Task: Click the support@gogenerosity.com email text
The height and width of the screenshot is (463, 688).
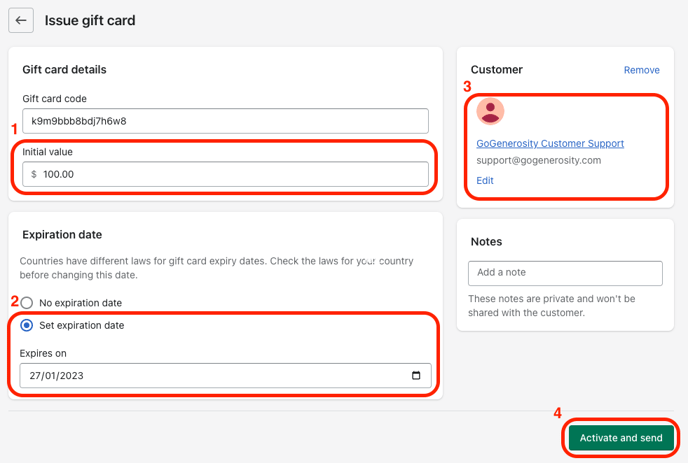Action: (539, 161)
